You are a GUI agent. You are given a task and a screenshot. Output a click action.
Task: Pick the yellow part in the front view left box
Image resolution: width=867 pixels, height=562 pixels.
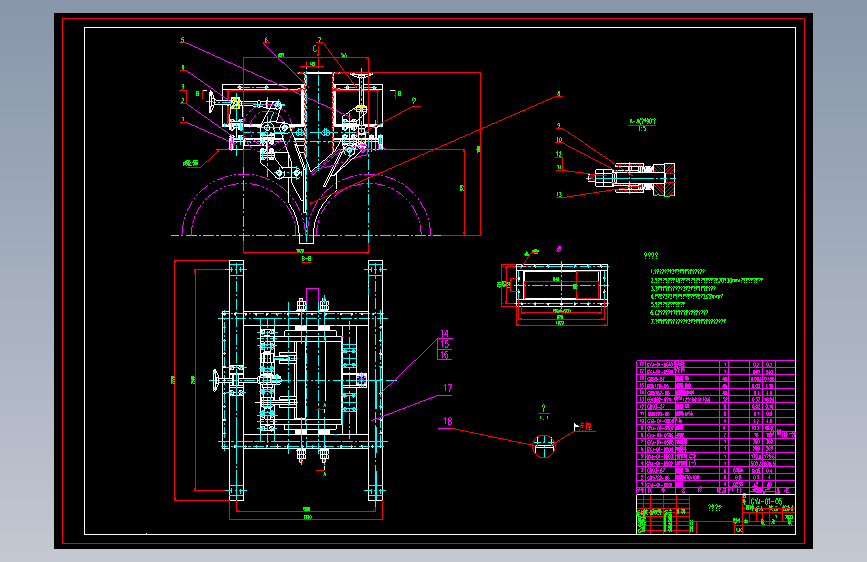(236, 103)
